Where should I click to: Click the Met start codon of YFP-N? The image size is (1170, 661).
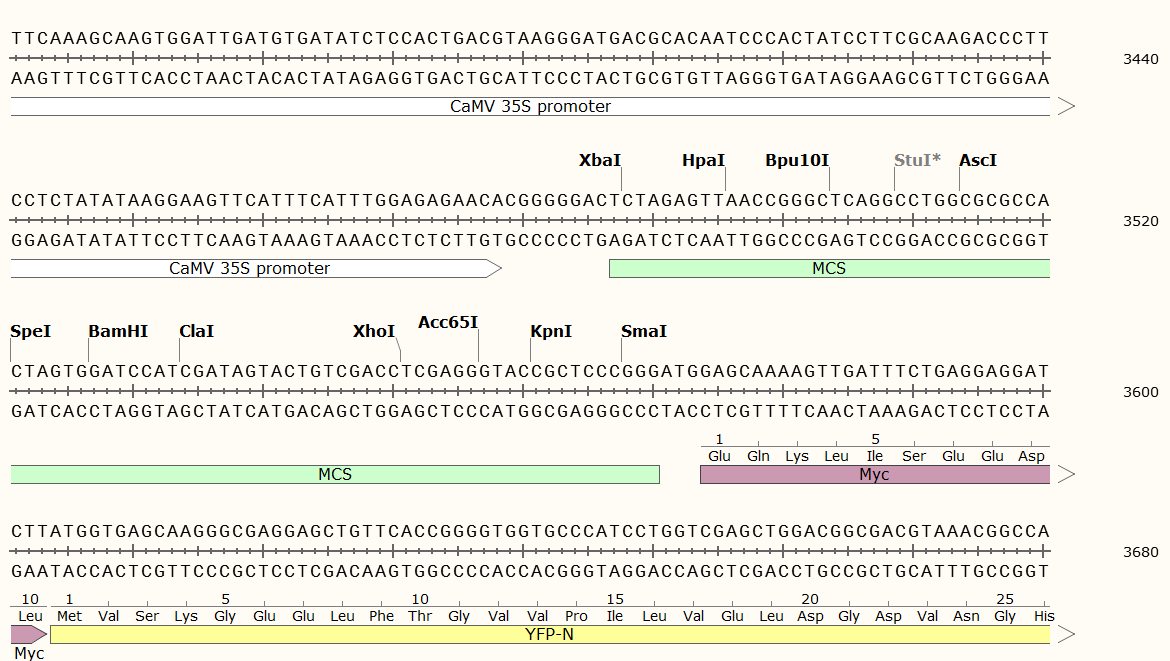coord(69,616)
